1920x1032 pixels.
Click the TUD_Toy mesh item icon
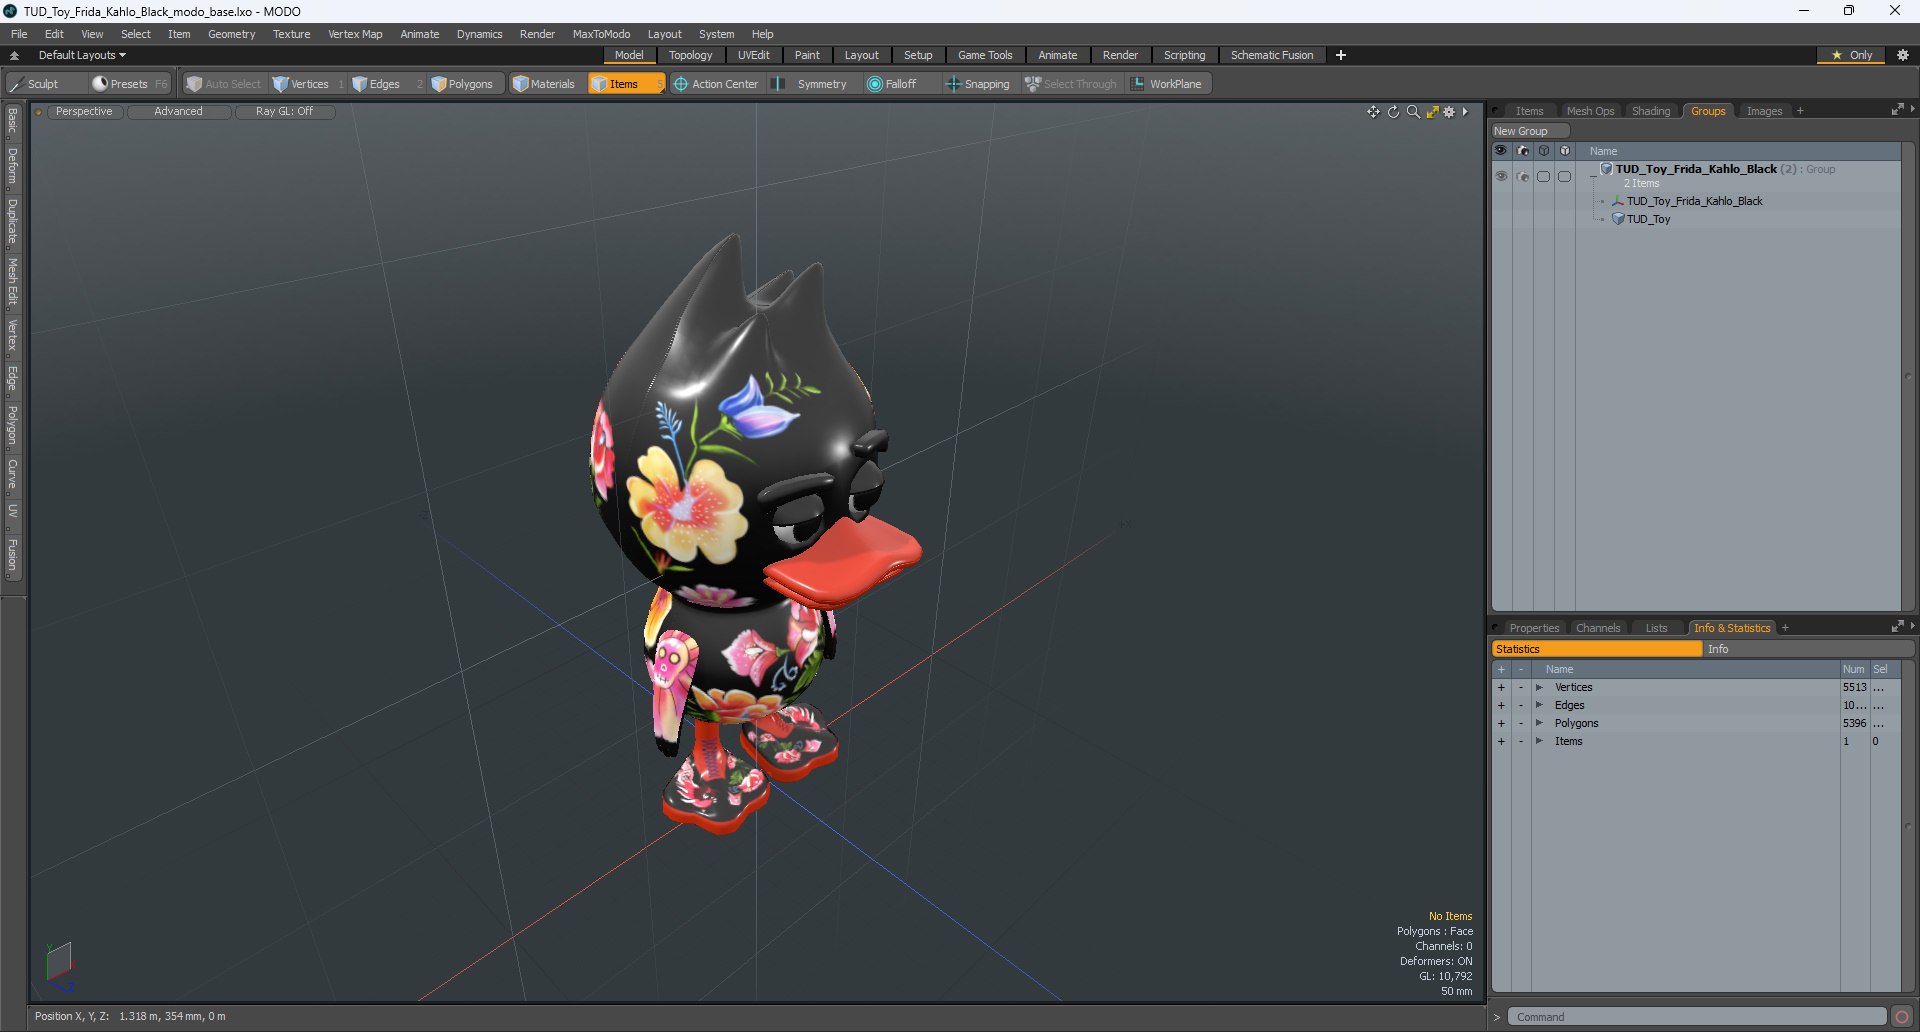[1618, 219]
